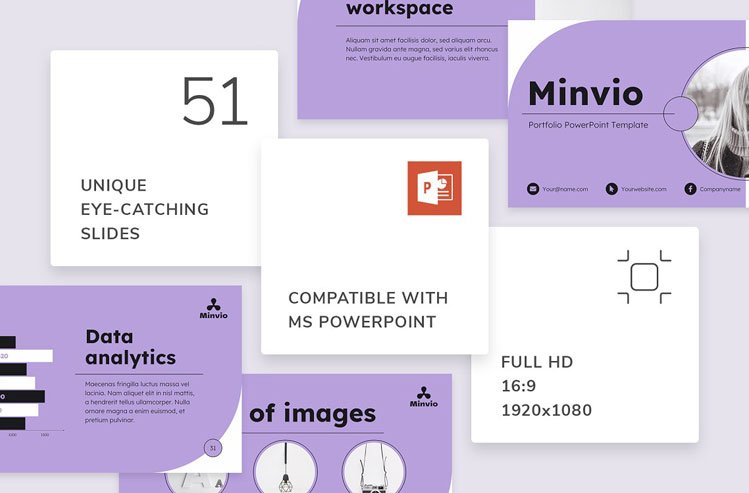Click the 'Minvio' title heading
Image resolution: width=749 pixels, height=493 pixels.
(586, 93)
